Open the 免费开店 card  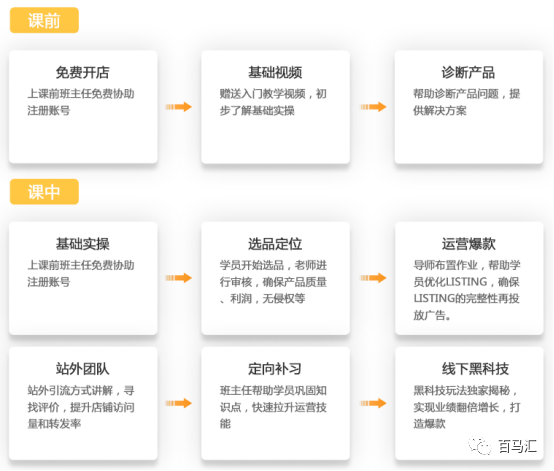coord(83,107)
